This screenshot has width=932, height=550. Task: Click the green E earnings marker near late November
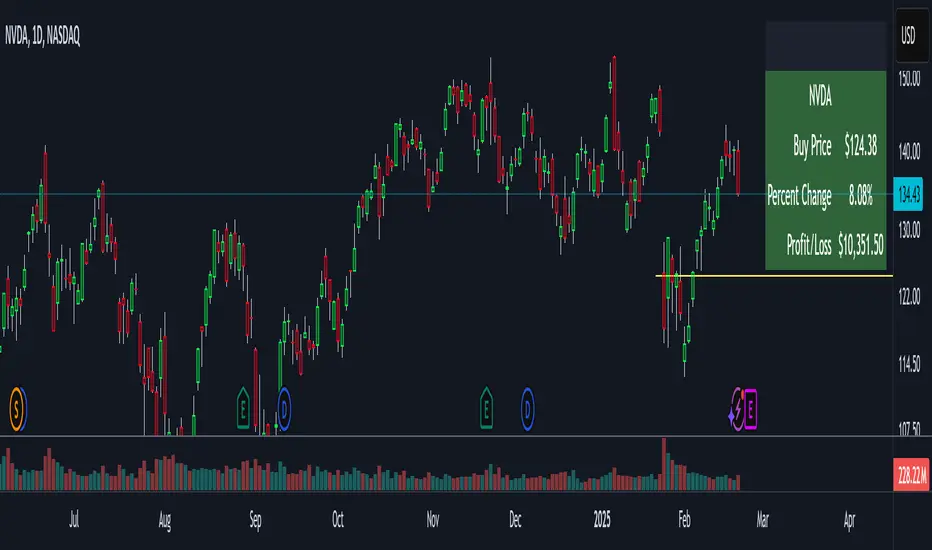486,408
